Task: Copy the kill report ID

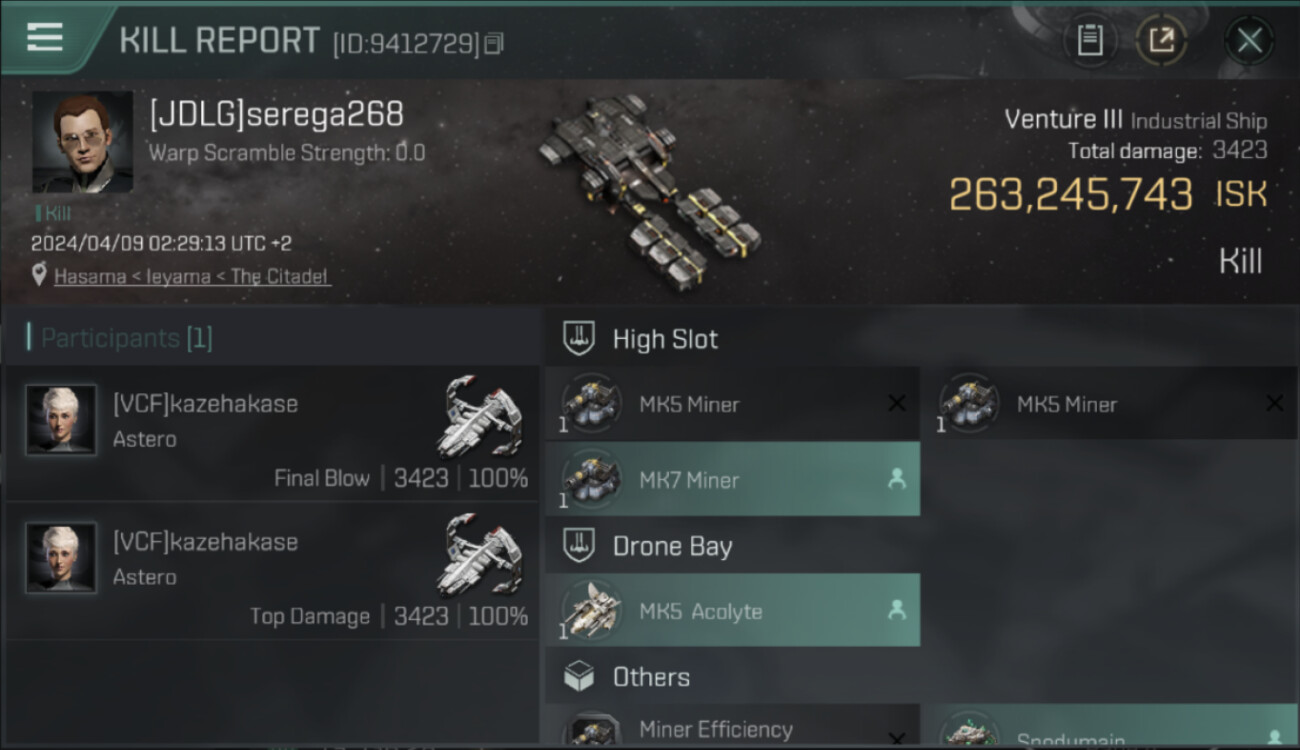Action: (x=493, y=44)
